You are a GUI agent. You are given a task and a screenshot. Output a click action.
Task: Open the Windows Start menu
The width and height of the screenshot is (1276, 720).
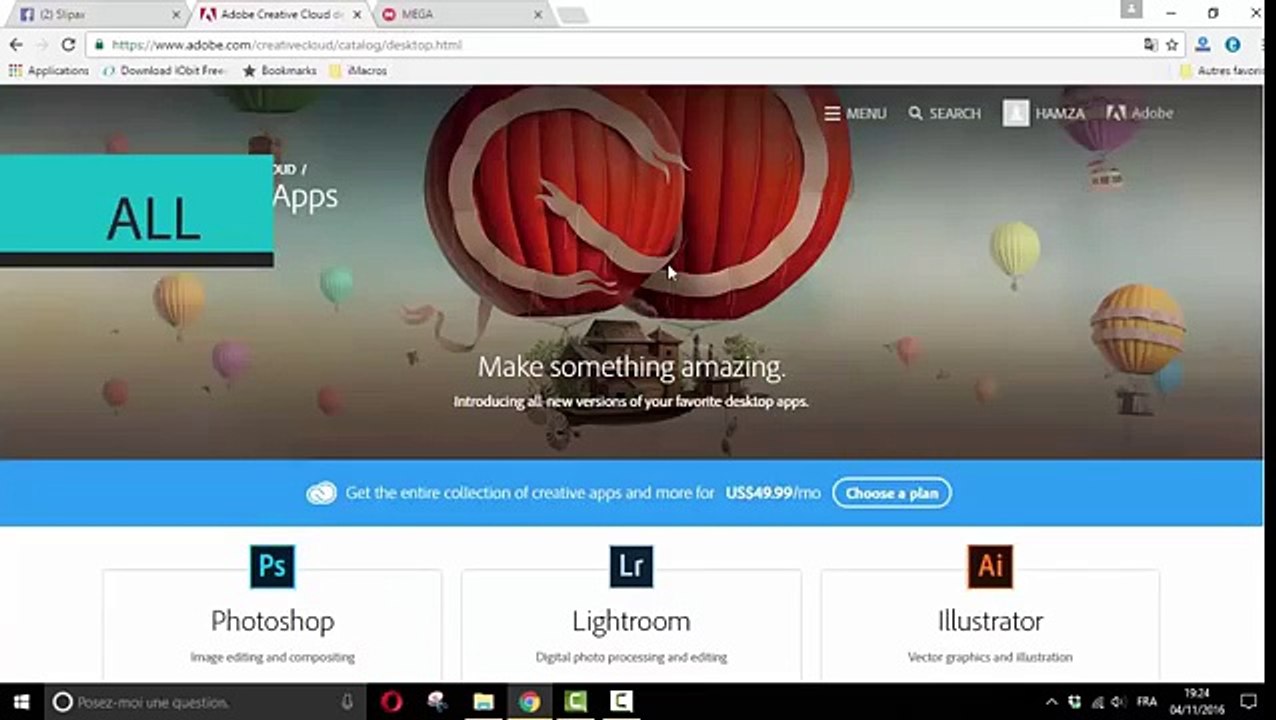(20, 702)
